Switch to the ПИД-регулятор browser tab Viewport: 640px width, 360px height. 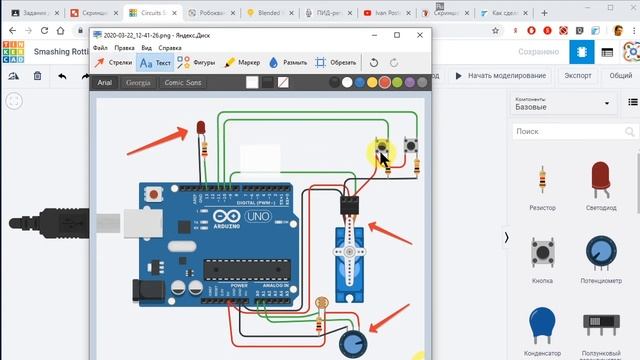tap(329, 13)
